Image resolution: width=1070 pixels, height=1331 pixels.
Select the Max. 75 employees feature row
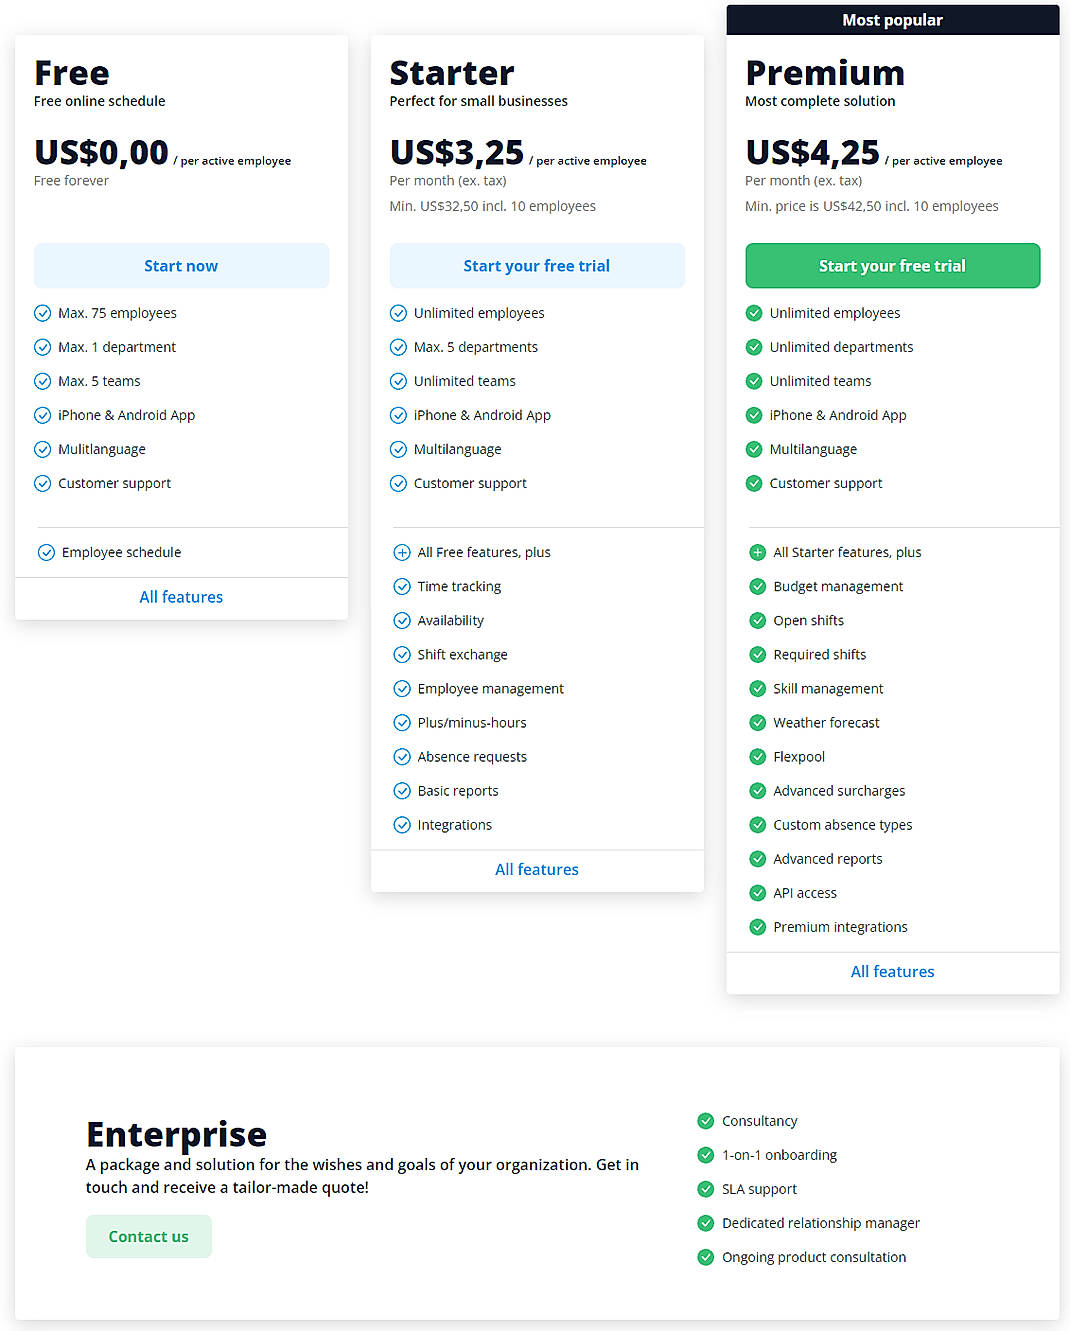tap(117, 313)
